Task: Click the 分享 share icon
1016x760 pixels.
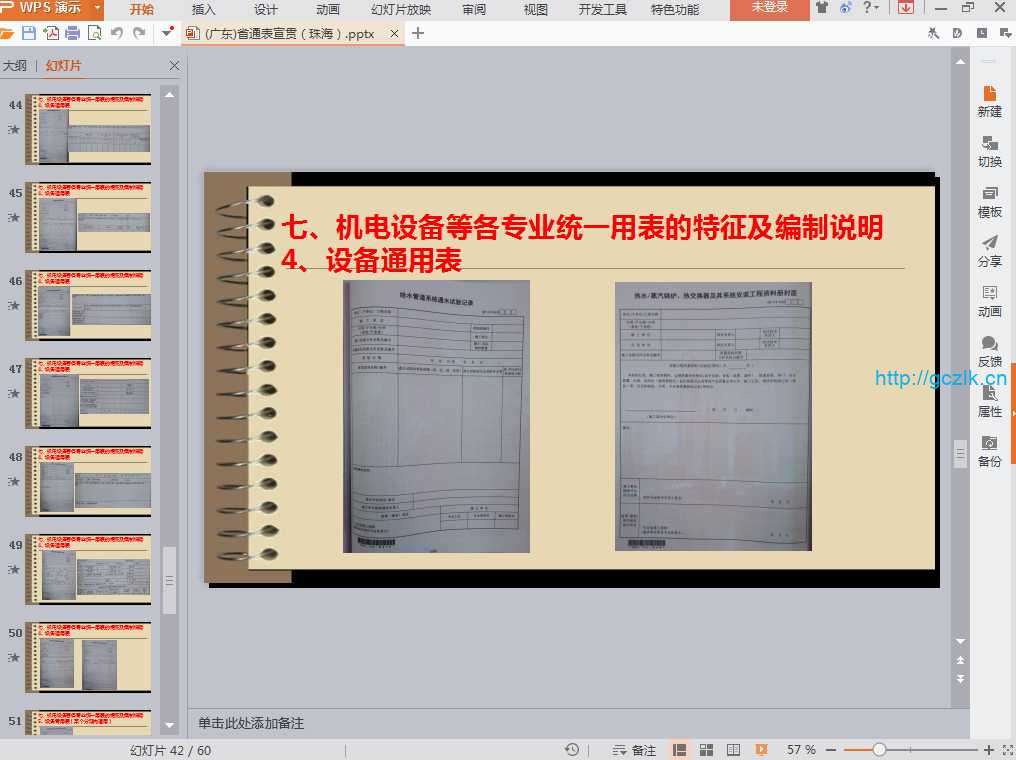Action: [989, 251]
